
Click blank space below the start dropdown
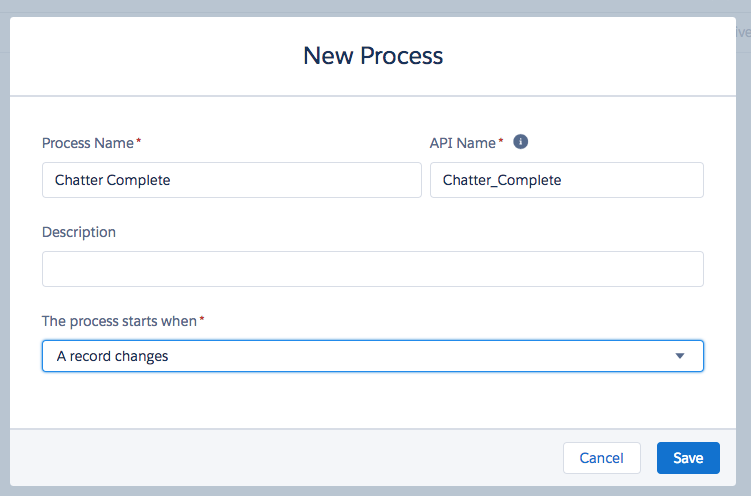(x=372, y=402)
